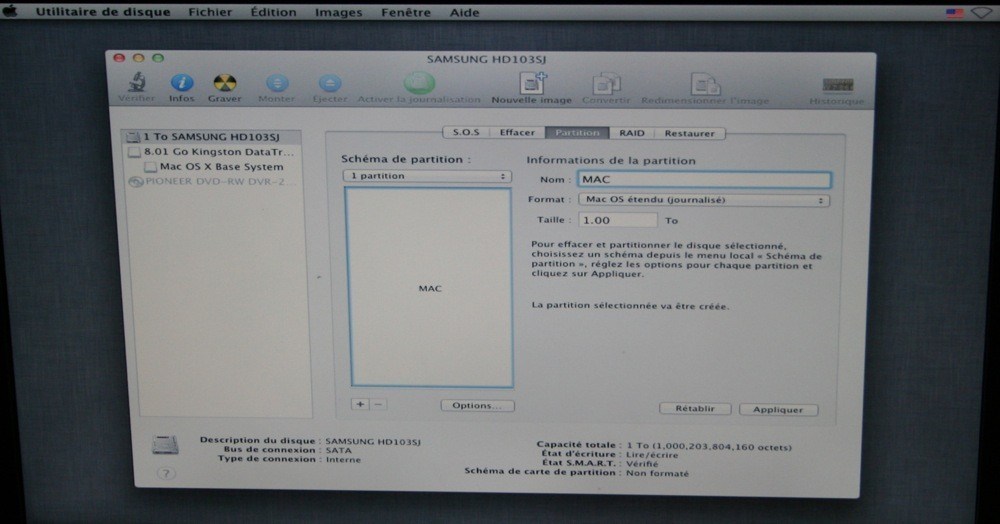Click the help question mark button
The width and height of the screenshot is (1000, 524).
point(166,473)
